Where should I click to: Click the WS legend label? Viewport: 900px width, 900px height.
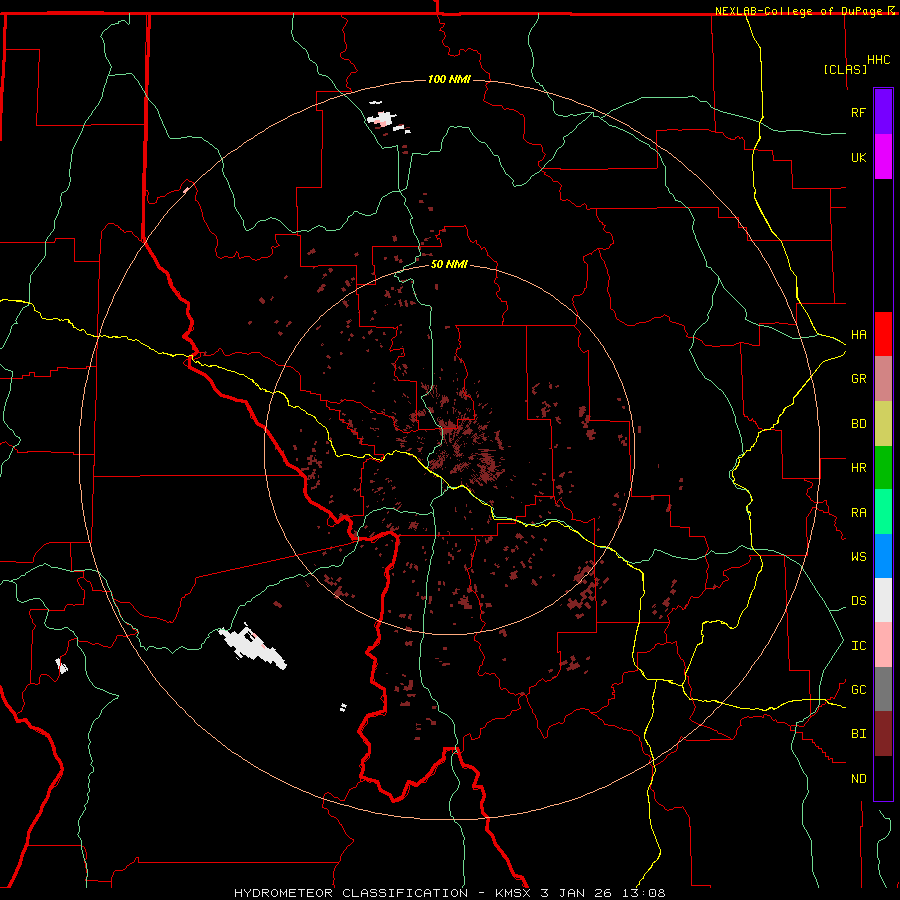[x=858, y=556]
